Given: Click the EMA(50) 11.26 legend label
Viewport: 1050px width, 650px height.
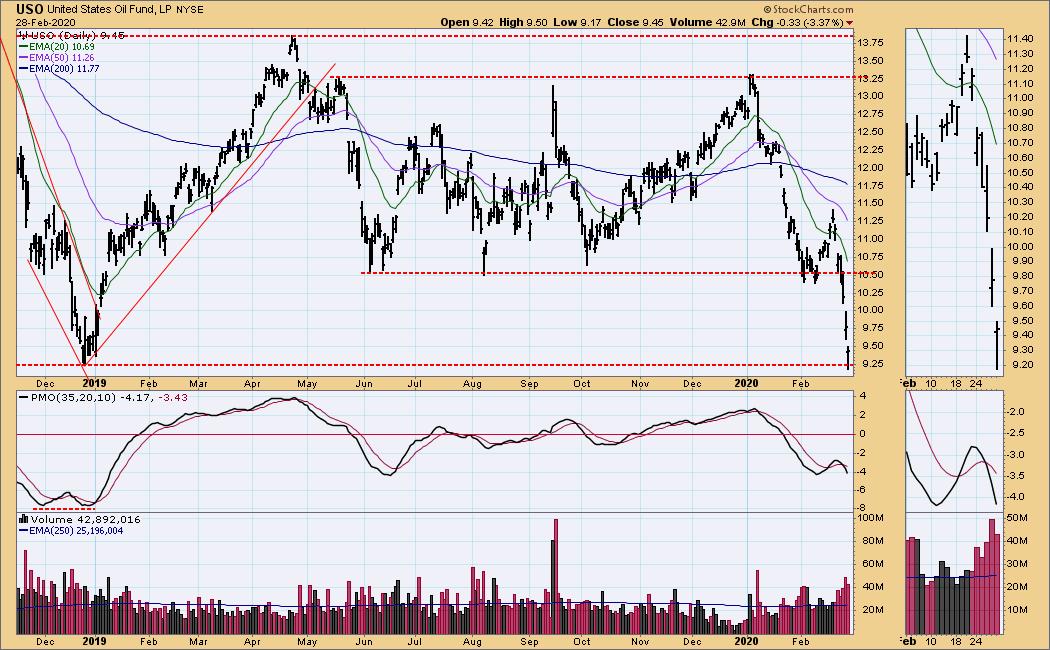Looking at the screenshot, I should (62, 58).
